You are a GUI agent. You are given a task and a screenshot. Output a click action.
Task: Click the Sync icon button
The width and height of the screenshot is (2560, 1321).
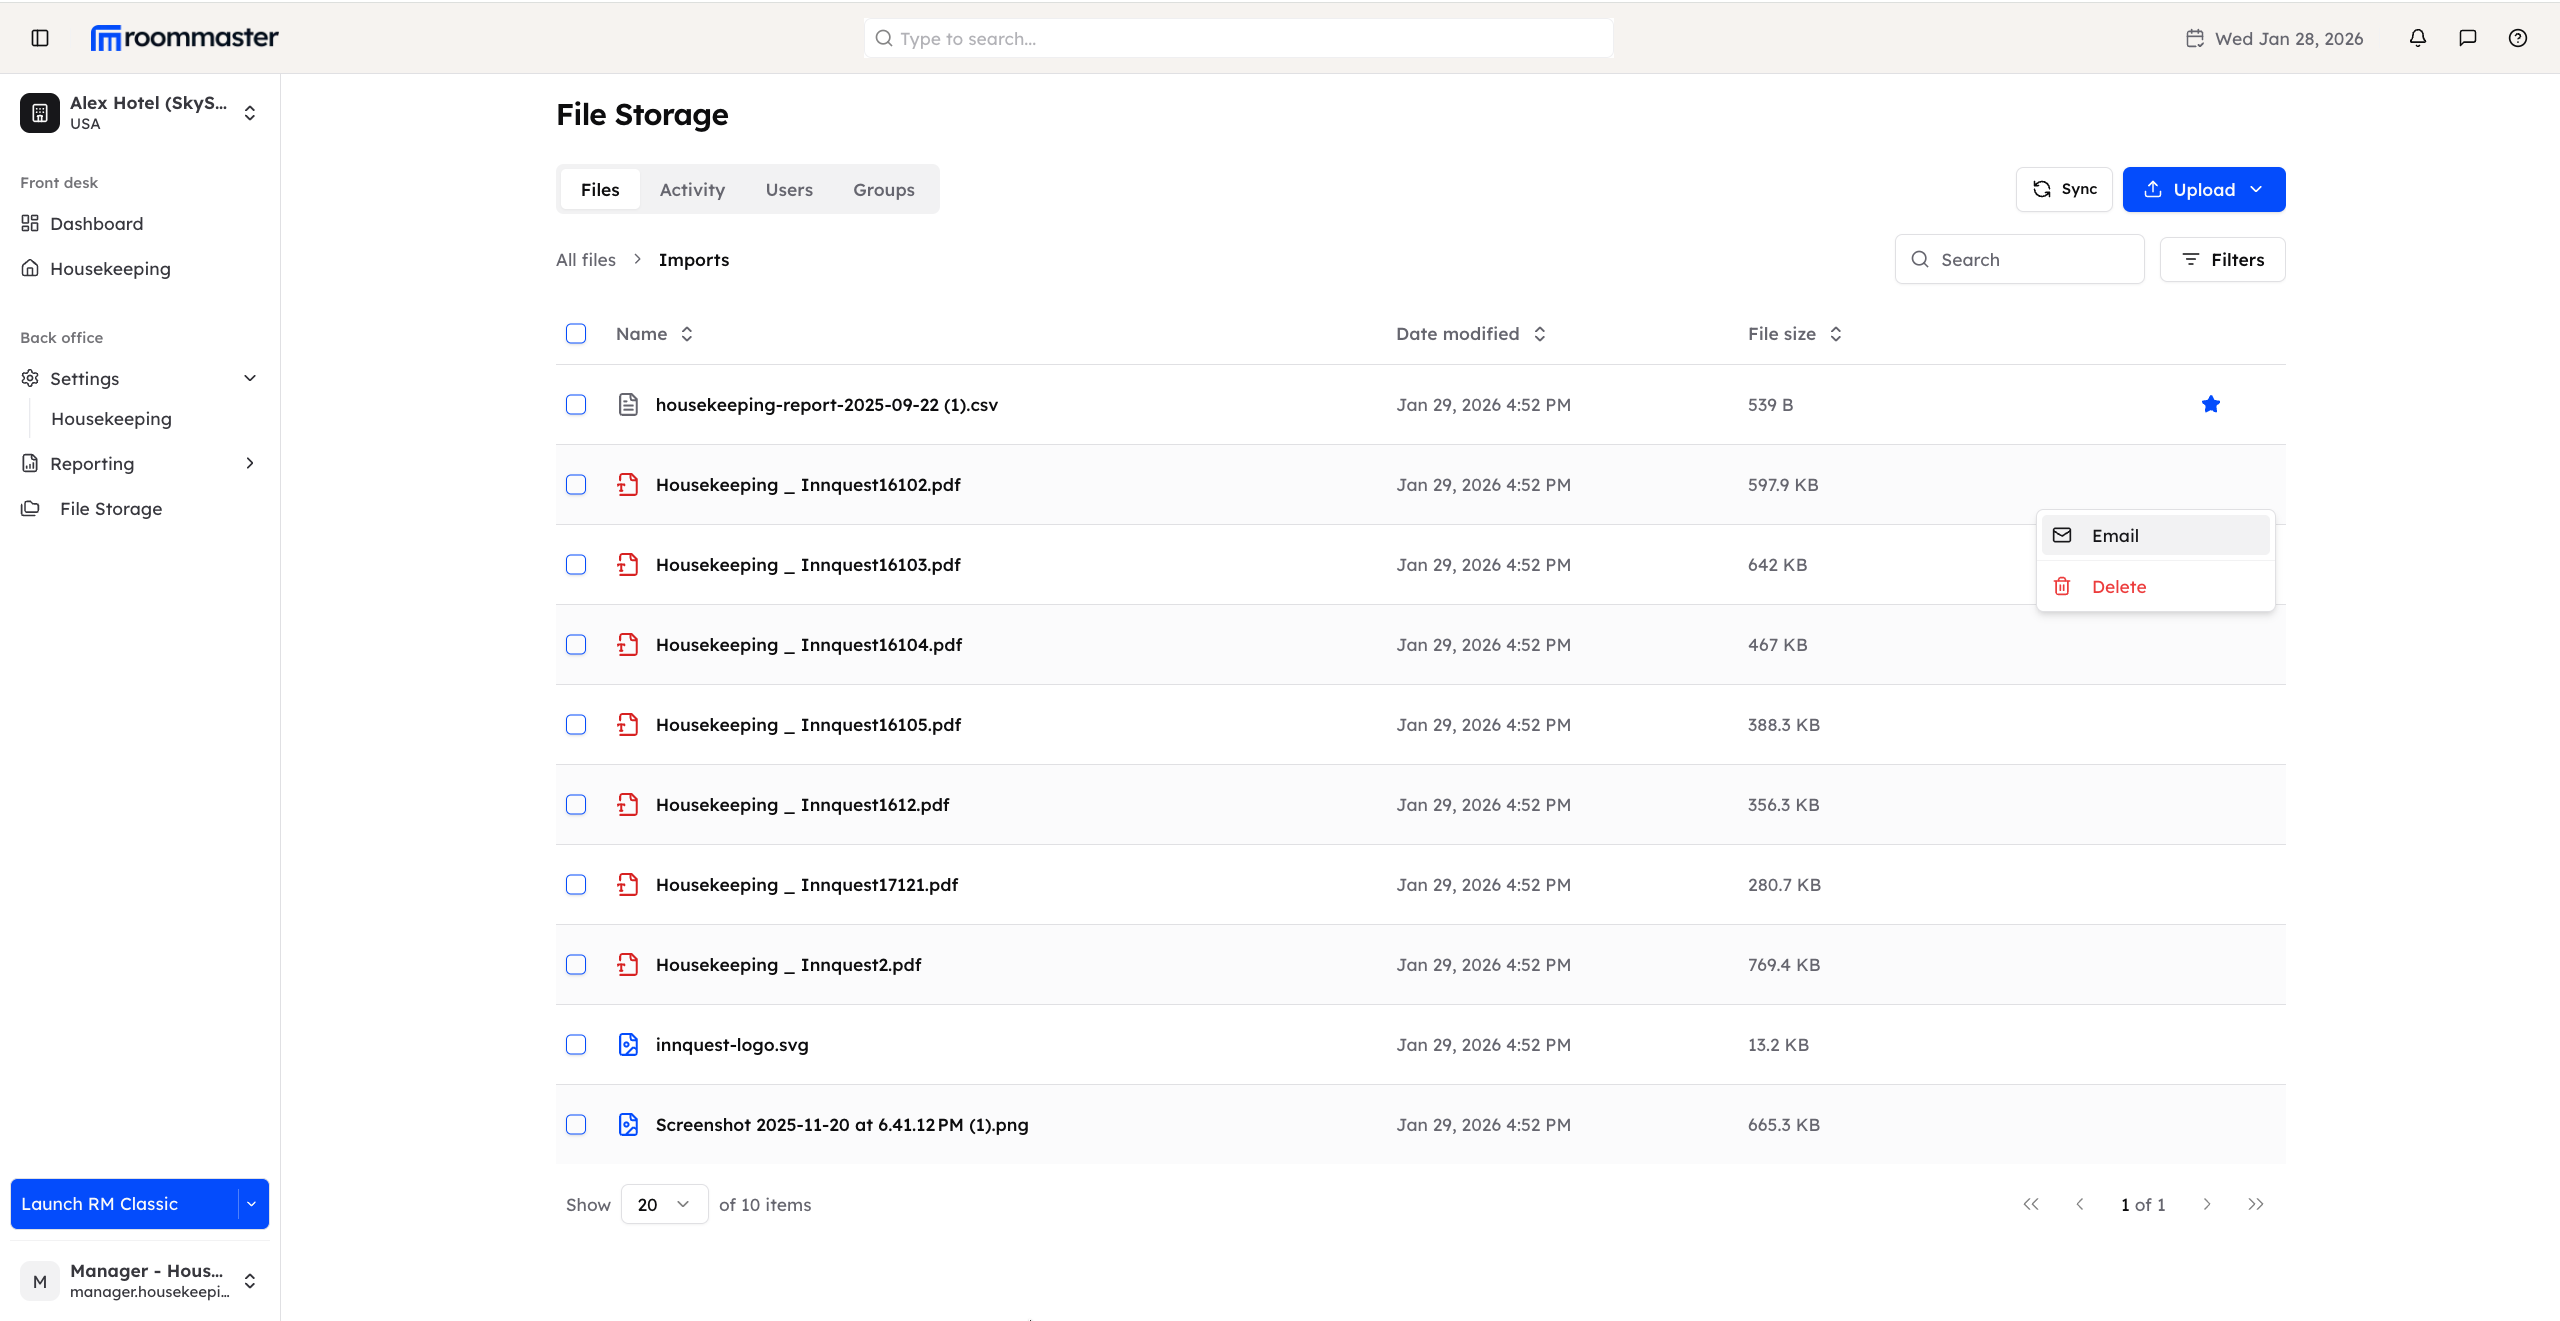[x=2043, y=189]
